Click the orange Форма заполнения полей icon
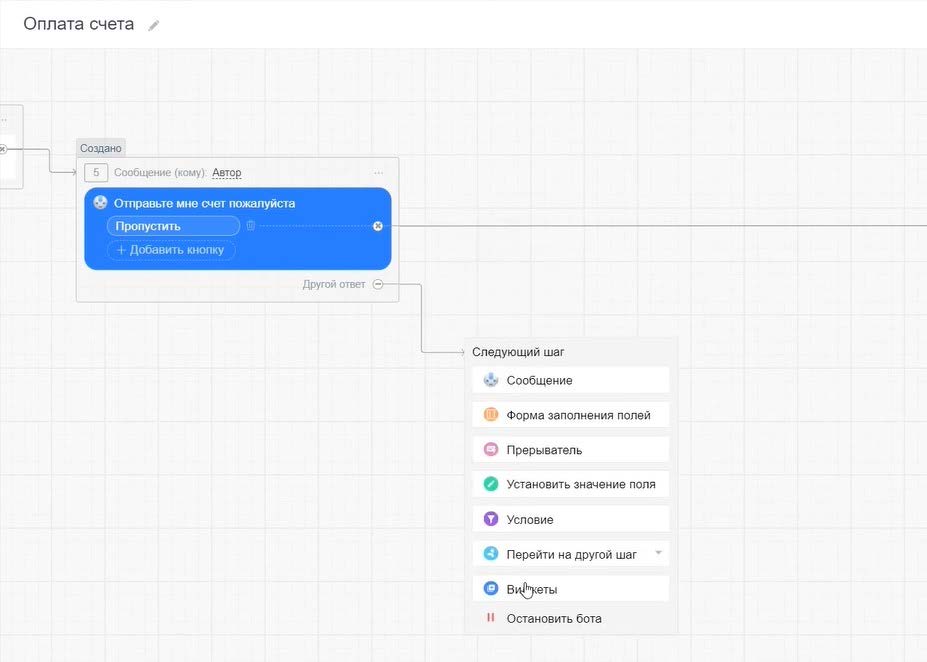 [x=490, y=415]
